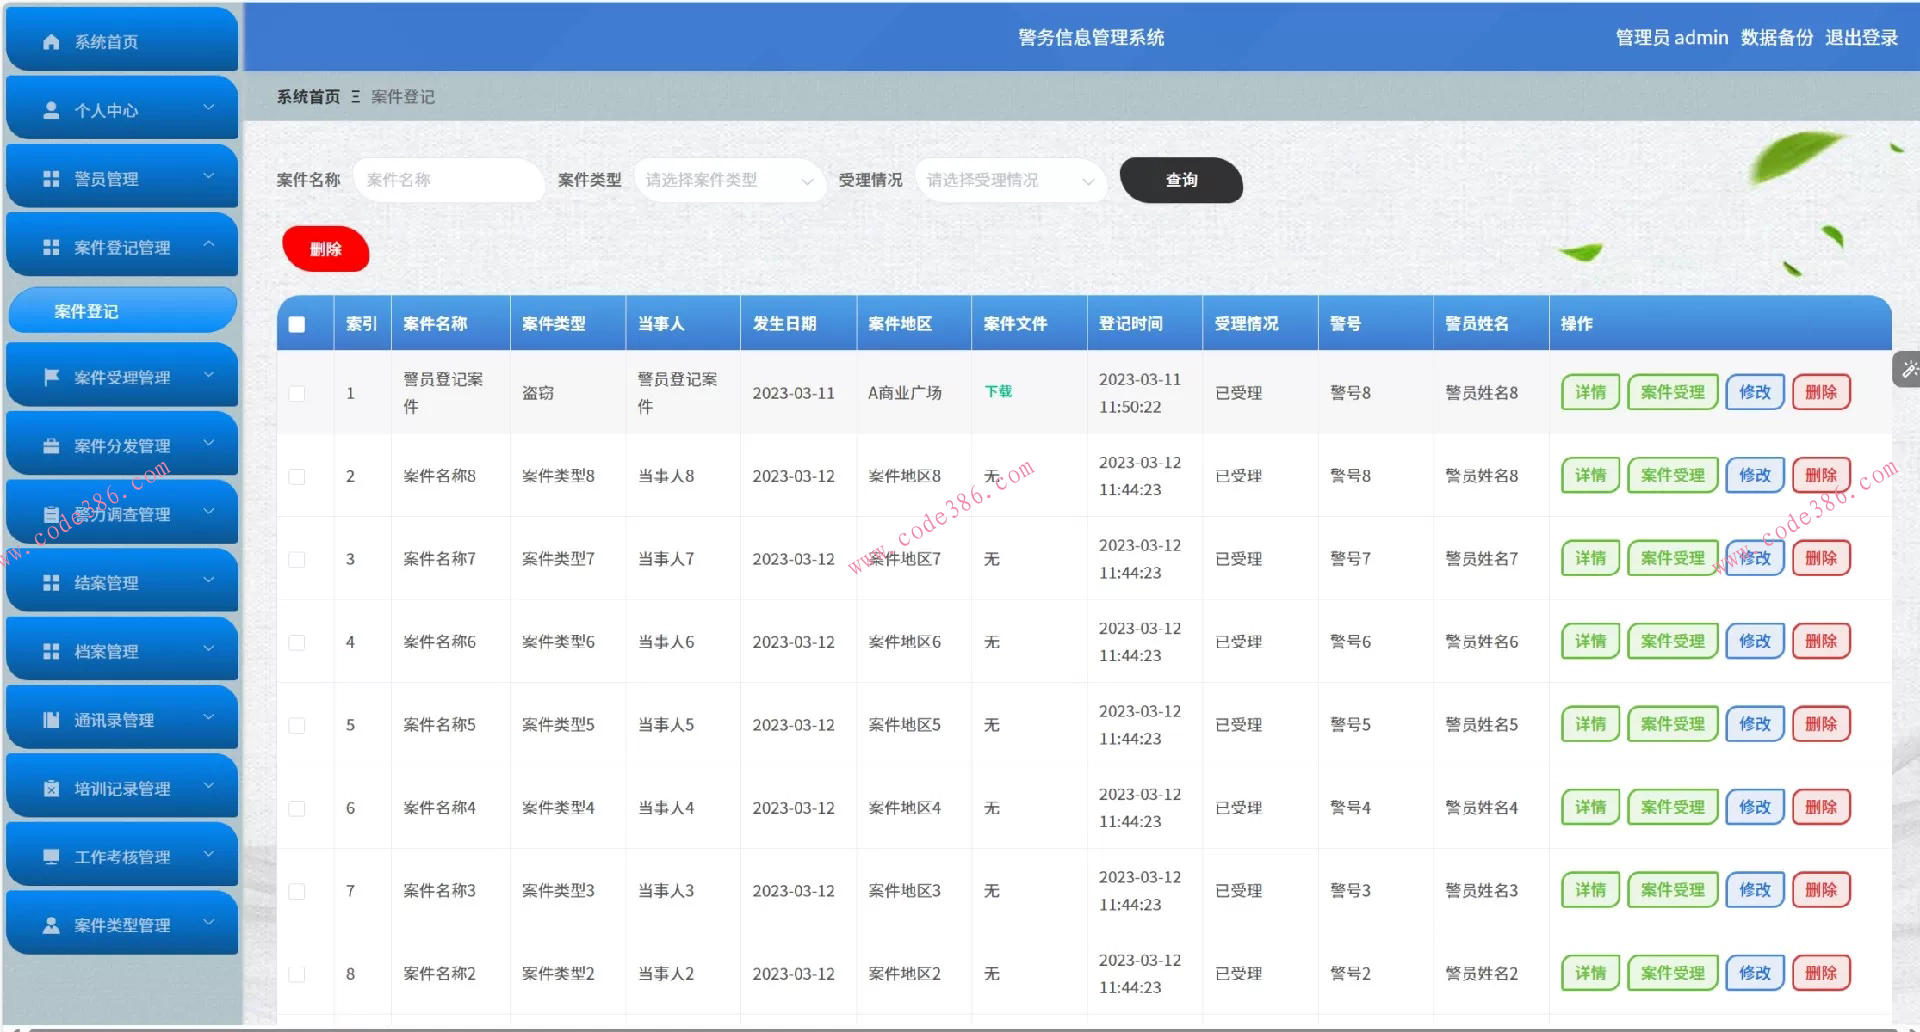Check the checkbox beside 案件名称7
Image resolution: width=1920 pixels, height=1032 pixels.
click(295, 559)
